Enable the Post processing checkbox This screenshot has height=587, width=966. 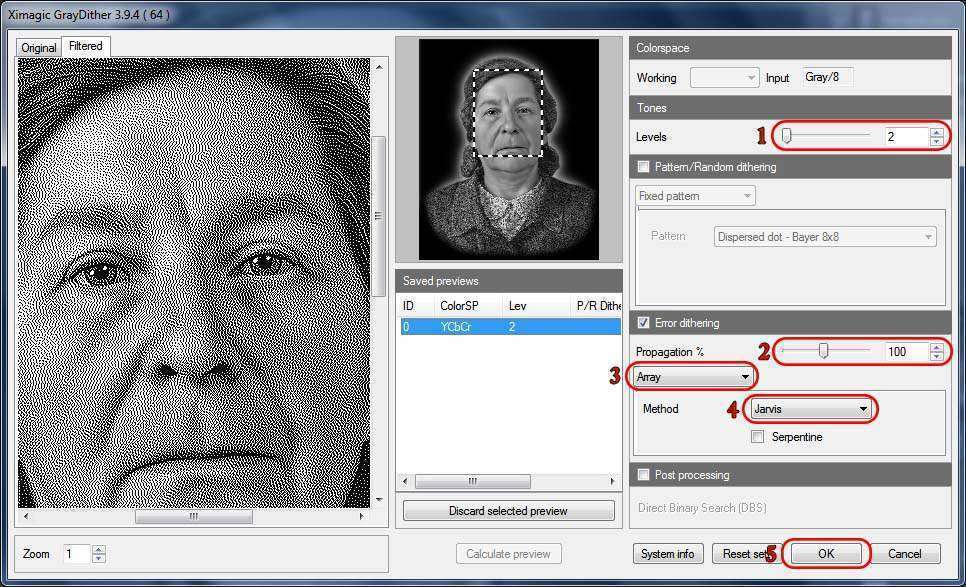tap(643, 475)
